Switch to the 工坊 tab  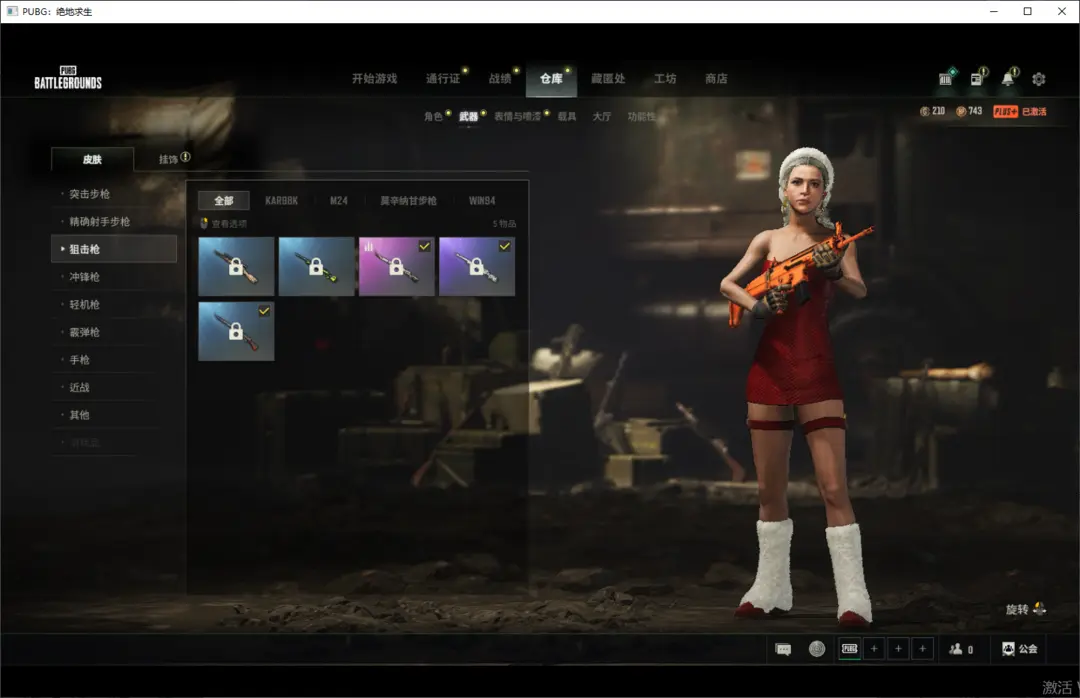(x=665, y=79)
